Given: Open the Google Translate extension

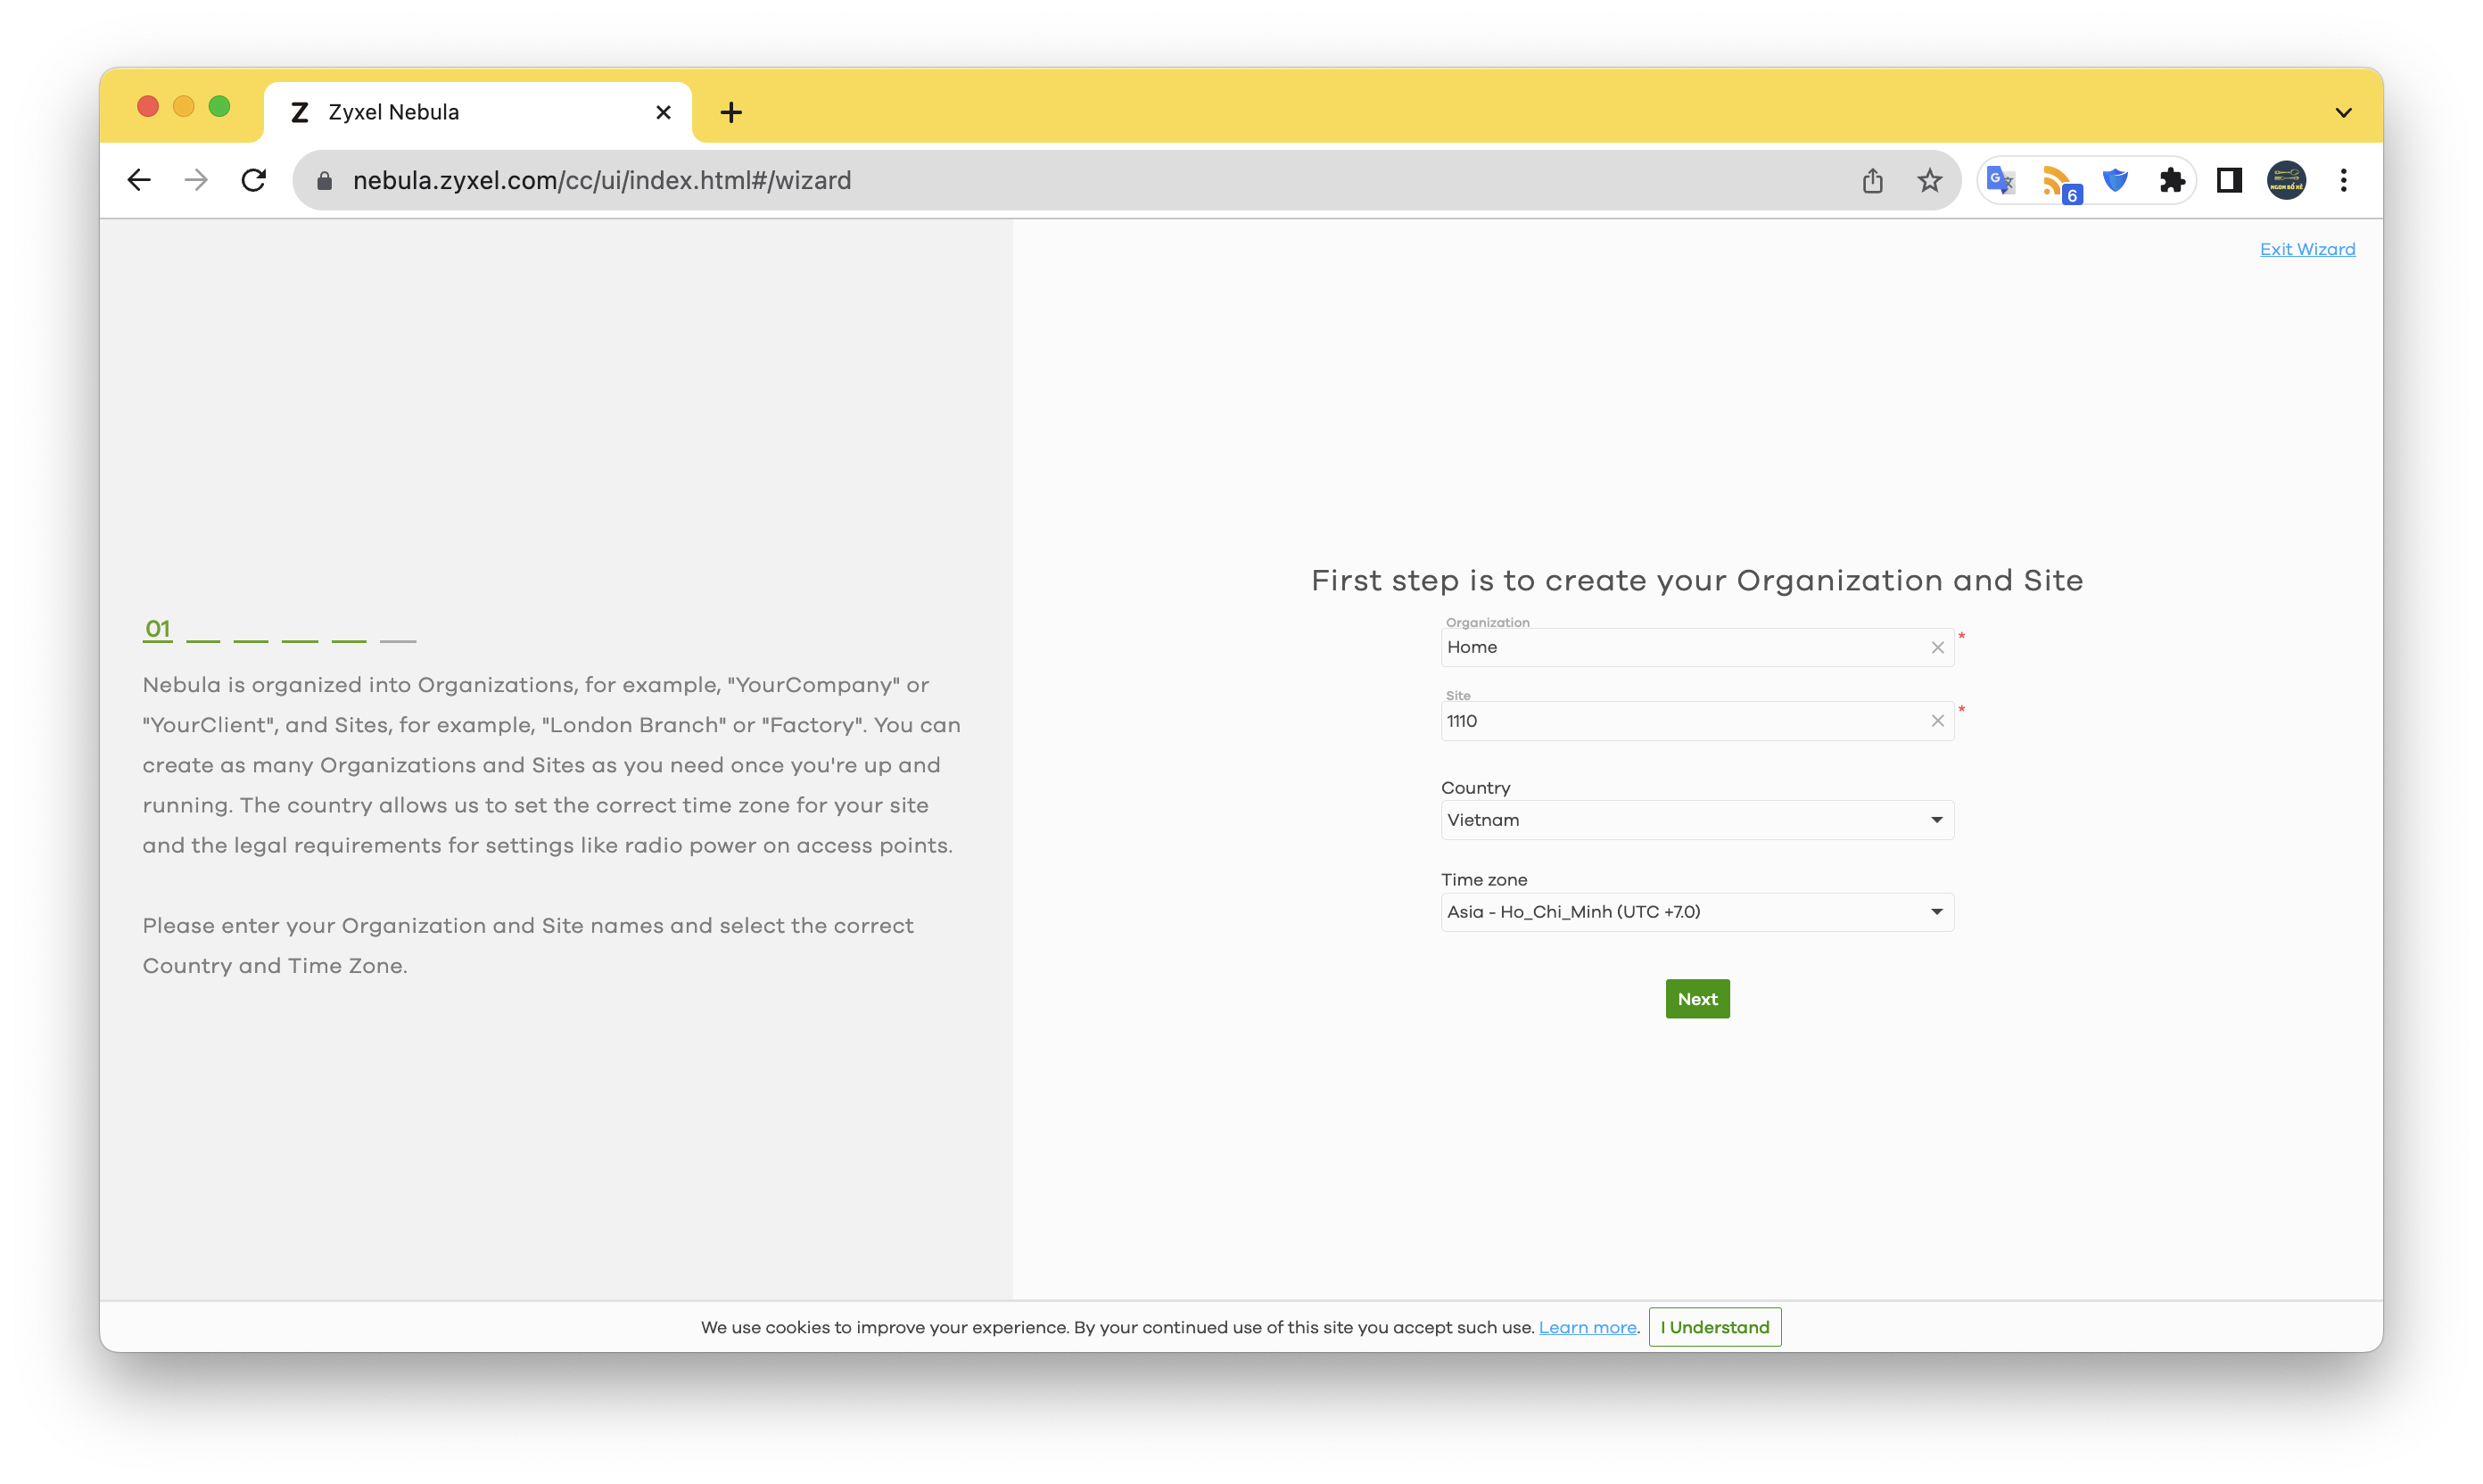Looking at the screenshot, I should [x=2001, y=180].
